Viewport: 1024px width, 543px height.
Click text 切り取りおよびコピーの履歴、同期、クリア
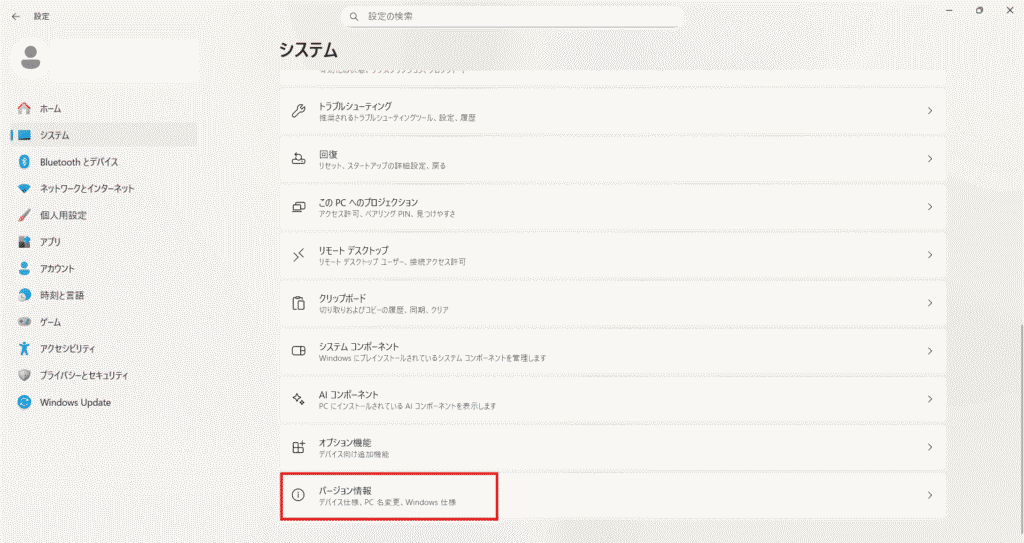pyautogui.click(x=383, y=310)
